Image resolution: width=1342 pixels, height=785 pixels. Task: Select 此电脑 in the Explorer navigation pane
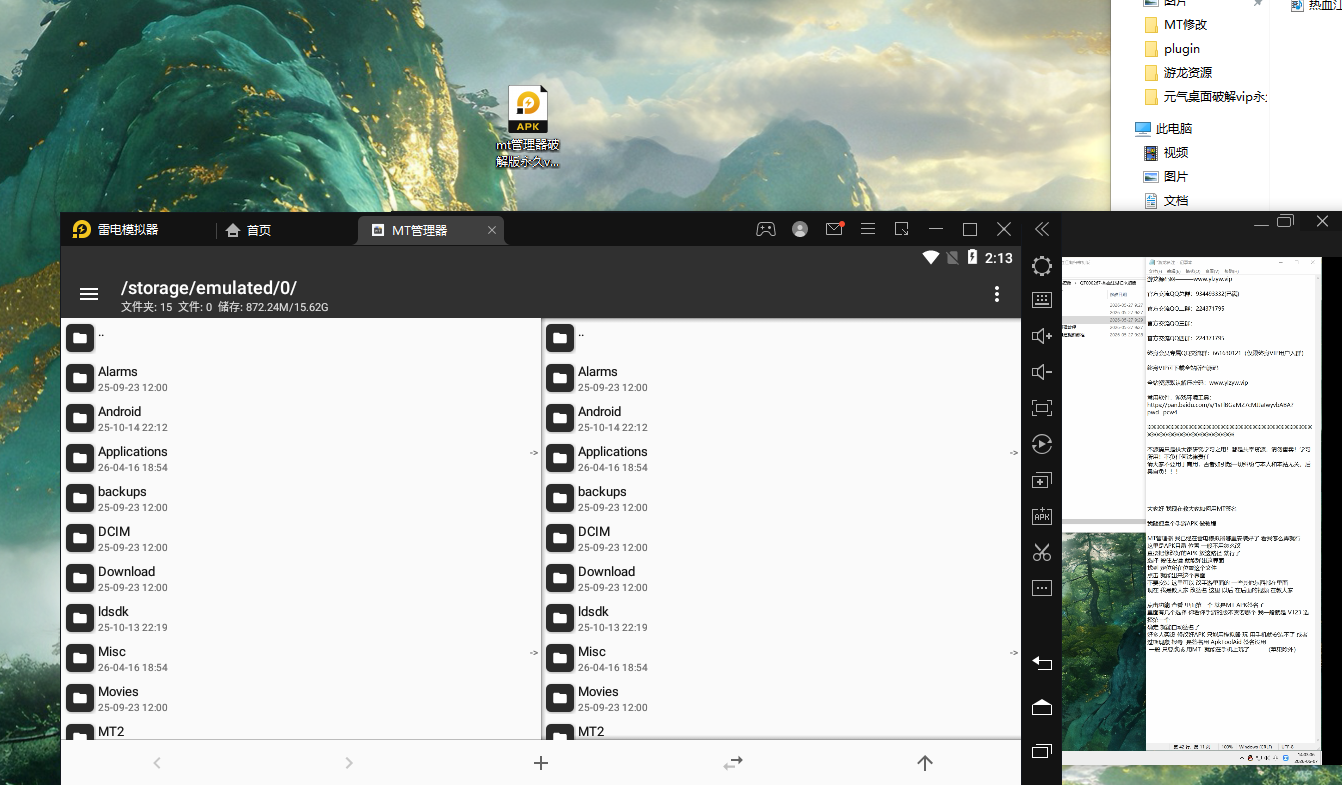point(1164,129)
